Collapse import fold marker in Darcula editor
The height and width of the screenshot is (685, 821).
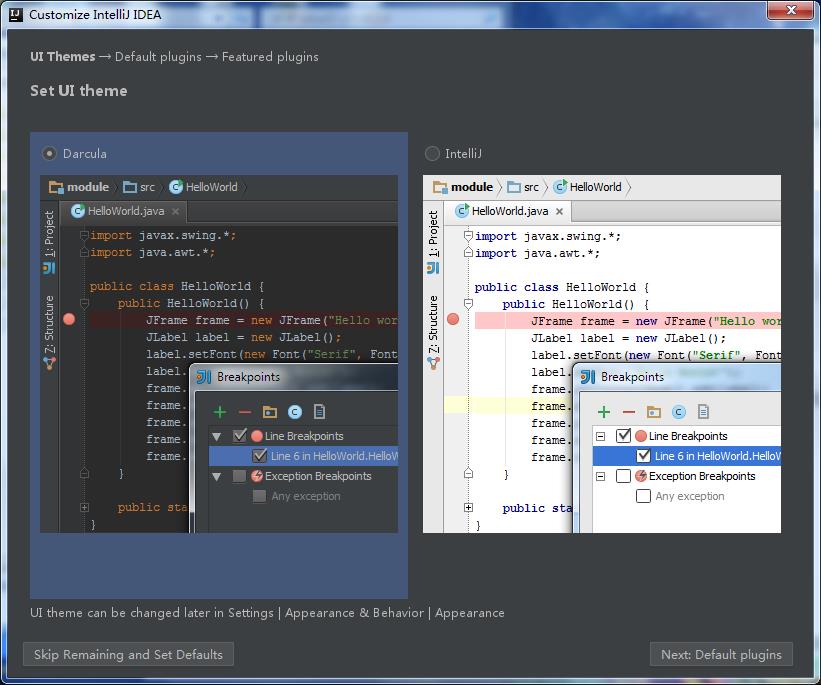coord(84,236)
